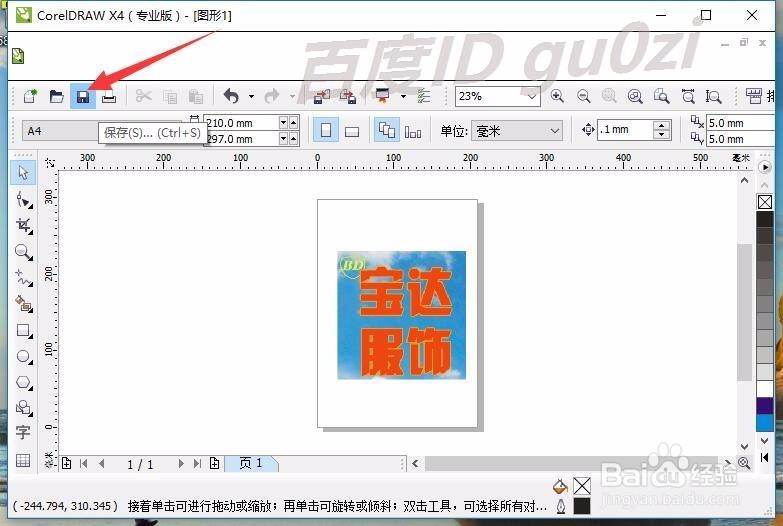This screenshot has height=526, width=783.
Task: Click the Export icon
Action: point(348,96)
